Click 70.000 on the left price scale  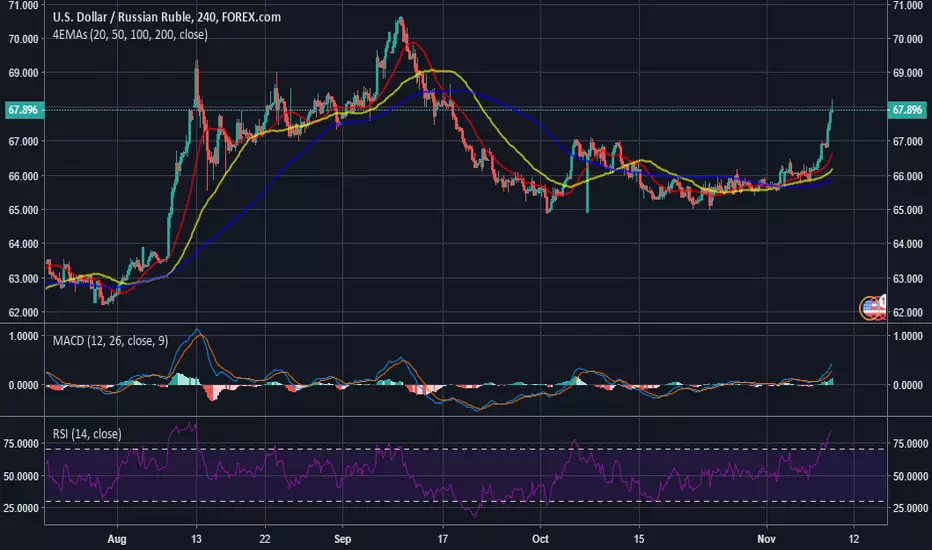[x=24, y=39]
